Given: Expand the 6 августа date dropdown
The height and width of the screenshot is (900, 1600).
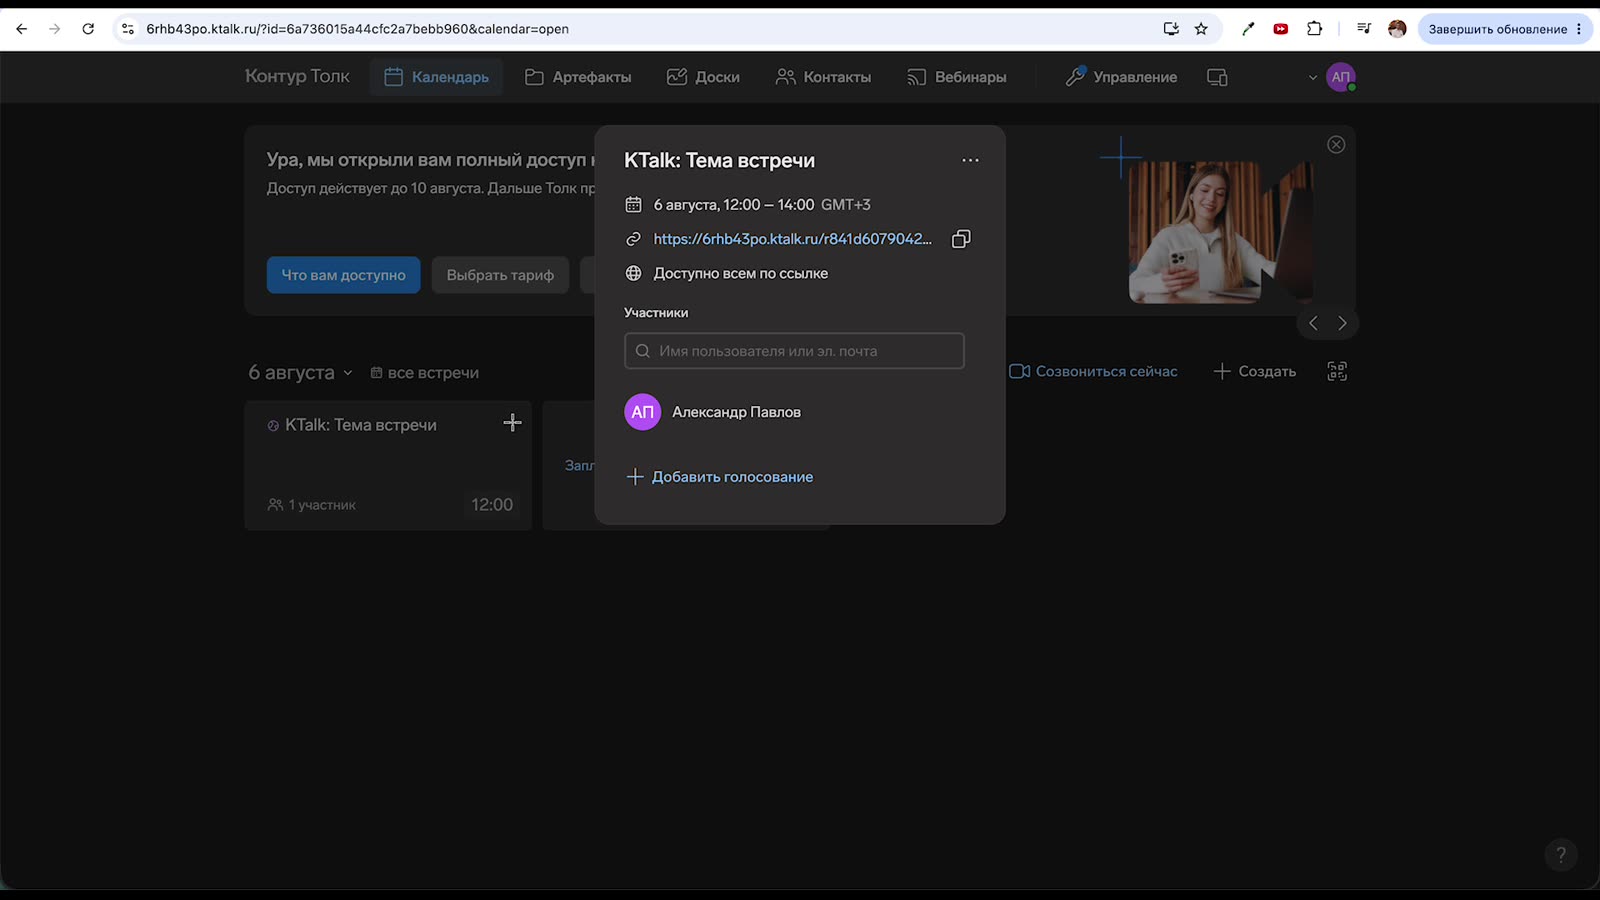Looking at the screenshot, I should (x=301, y=372).
